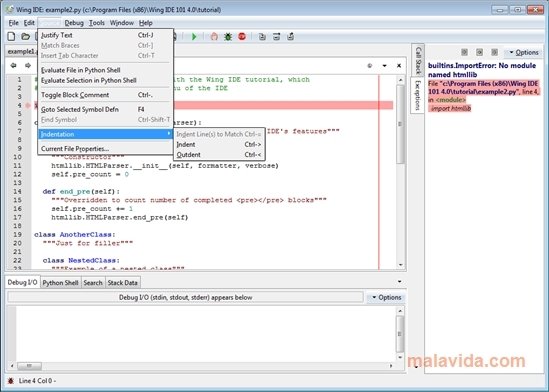Image resolution: width=549 pixels, height=392 pixels.
Task: Click the Debug I/O horizontal scrollbar thumb
Action: (29, 366)
